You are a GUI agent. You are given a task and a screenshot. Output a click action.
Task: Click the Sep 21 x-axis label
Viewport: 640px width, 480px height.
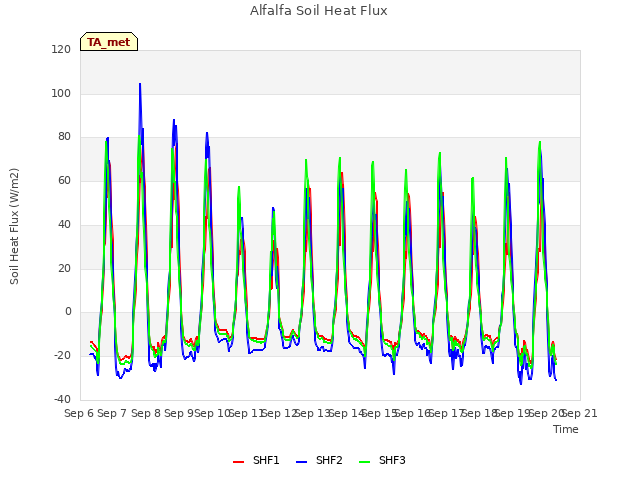[x=580, y=413]
